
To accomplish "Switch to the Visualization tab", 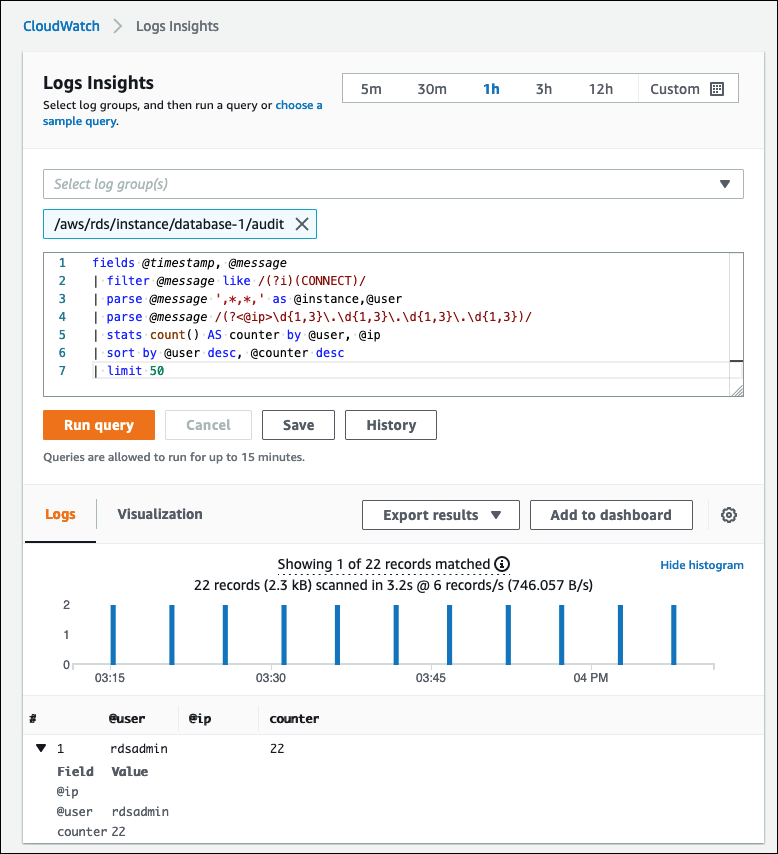I will (160, 514).
